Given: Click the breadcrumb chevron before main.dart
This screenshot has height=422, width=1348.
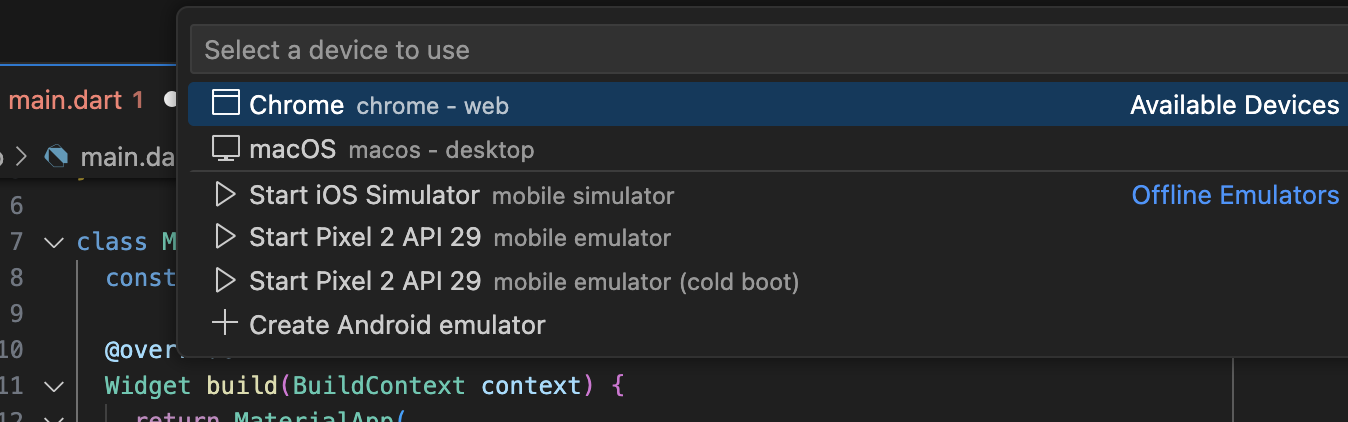Looking at the screenshot, I should (24, 156).
